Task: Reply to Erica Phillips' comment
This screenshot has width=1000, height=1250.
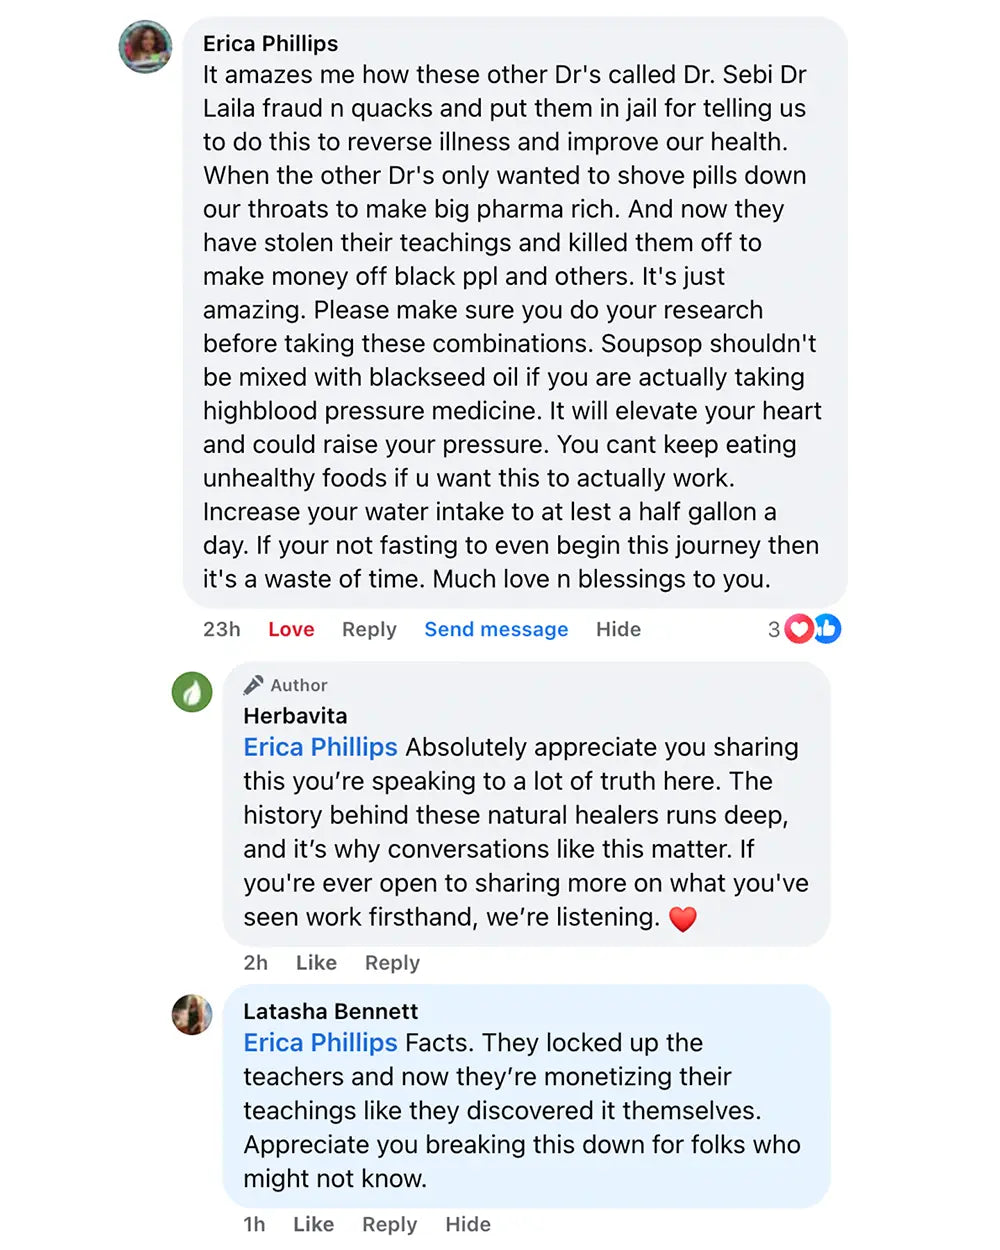Action: click(369, 629)
